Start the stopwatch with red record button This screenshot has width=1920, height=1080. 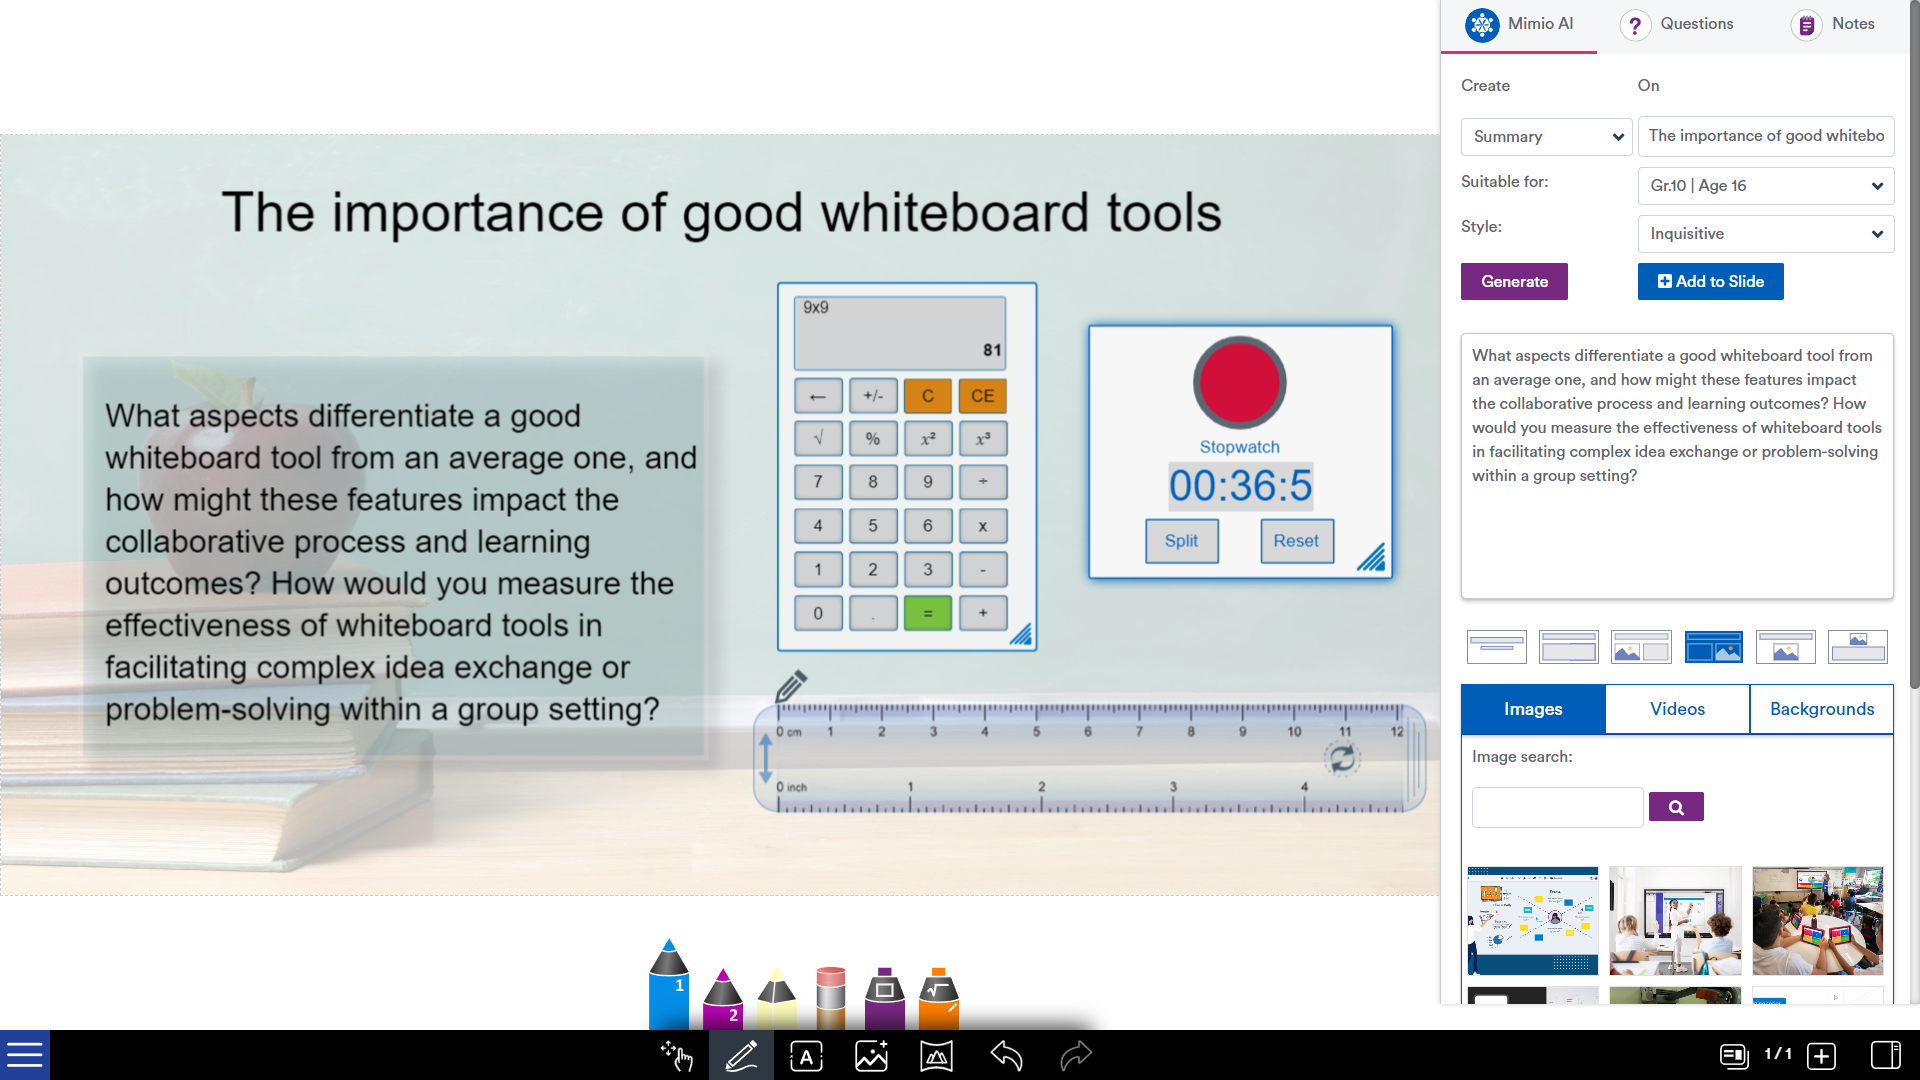point(1239,383)
